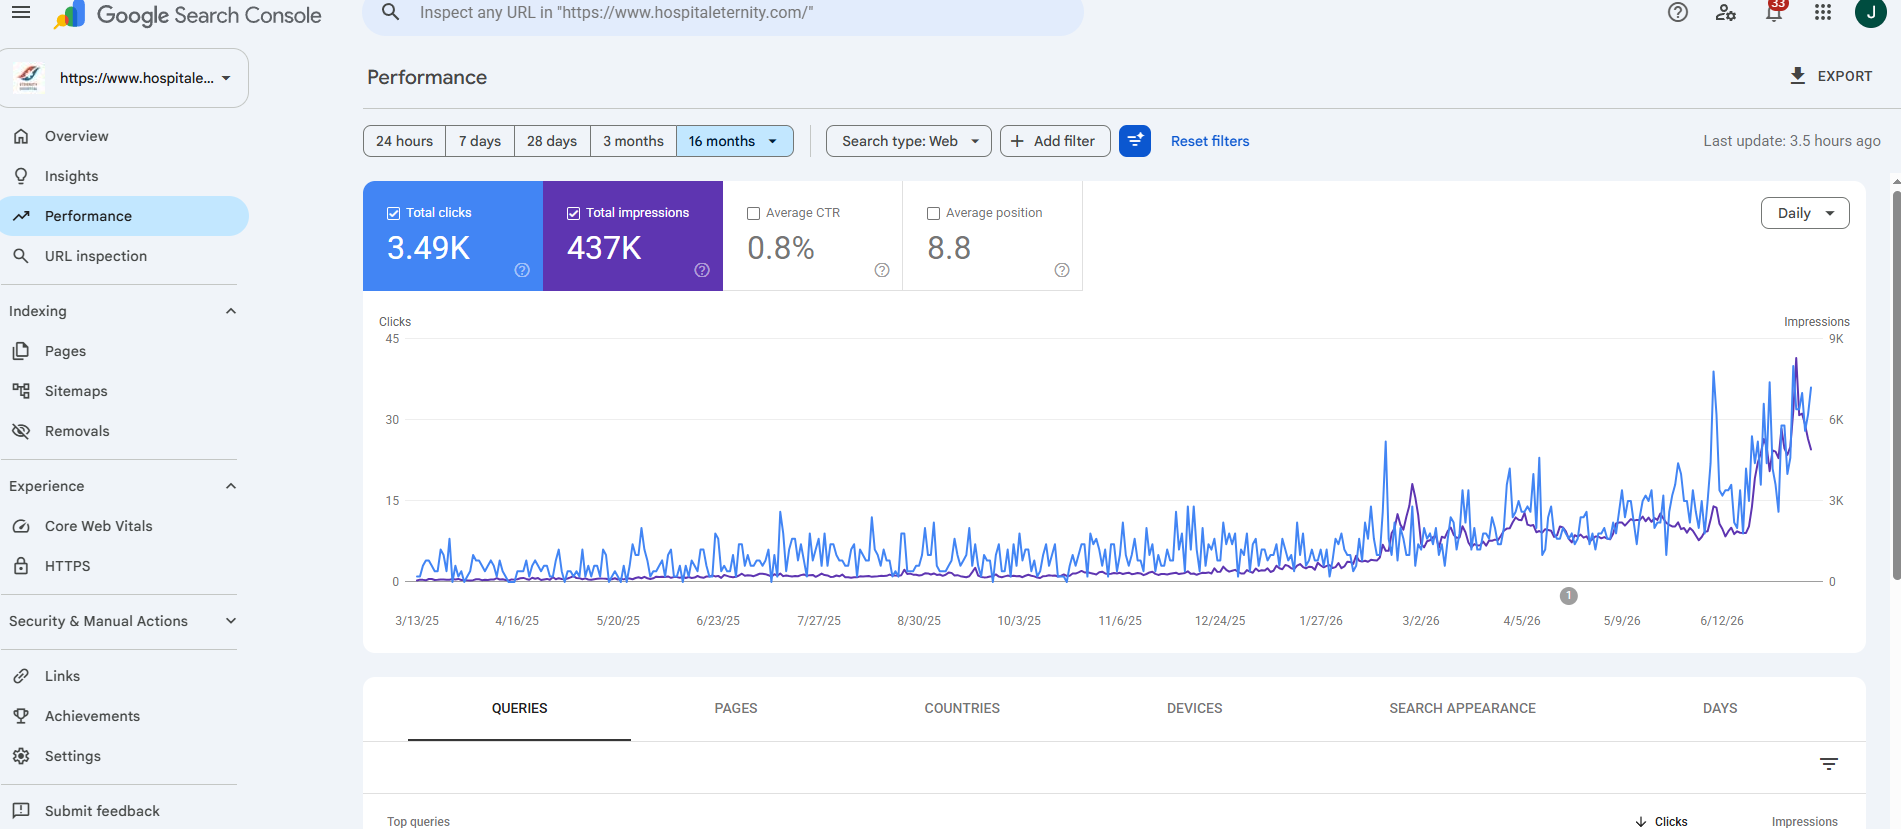Viewport: 1901px width, 829px height.
Task: Open notifications bell icon
Action: [x=1774, y=12]
